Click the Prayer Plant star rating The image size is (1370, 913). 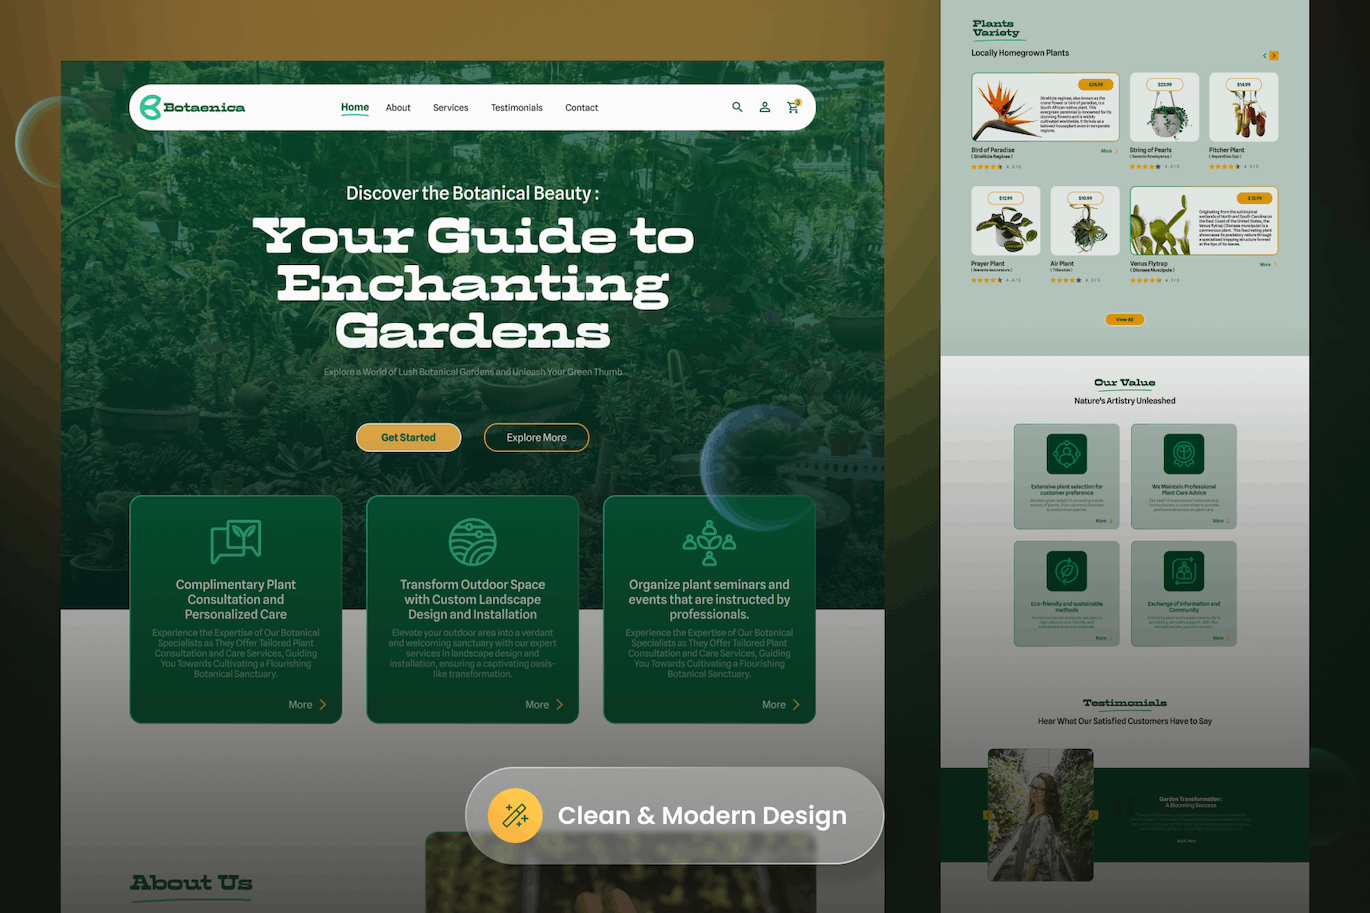[987, 281]
